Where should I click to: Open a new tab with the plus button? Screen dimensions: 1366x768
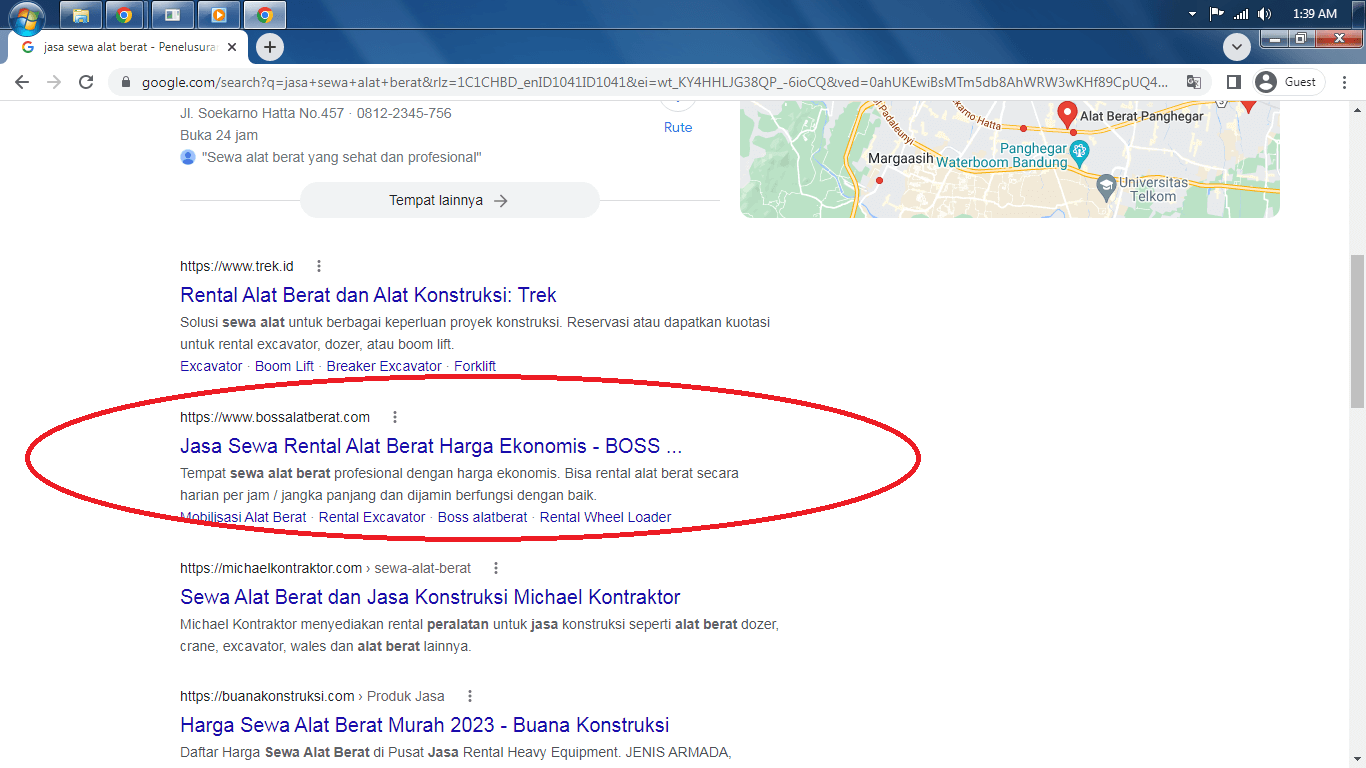[x=269, y=47]
